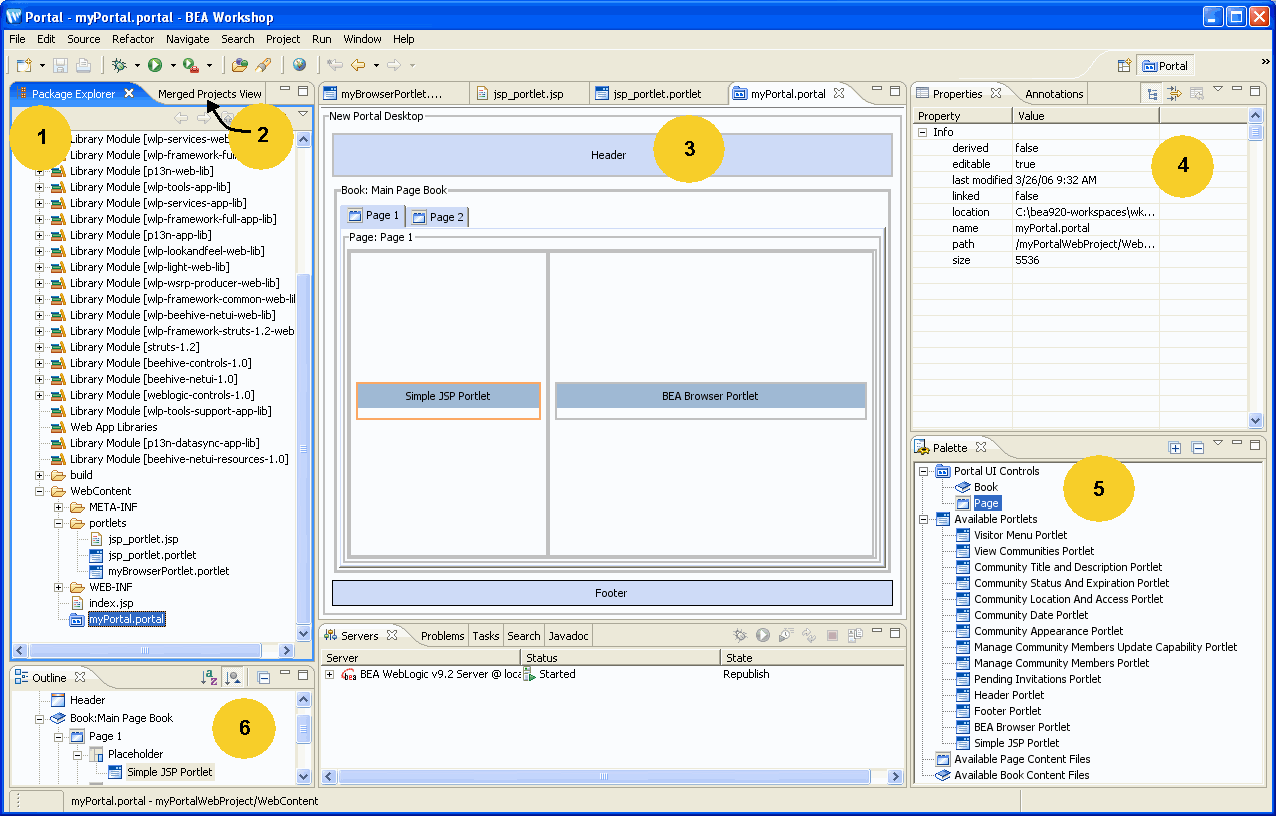This screenshot has height=816, width=1276.
Task: Click the green Run toolbar icon
Action: 155,65
